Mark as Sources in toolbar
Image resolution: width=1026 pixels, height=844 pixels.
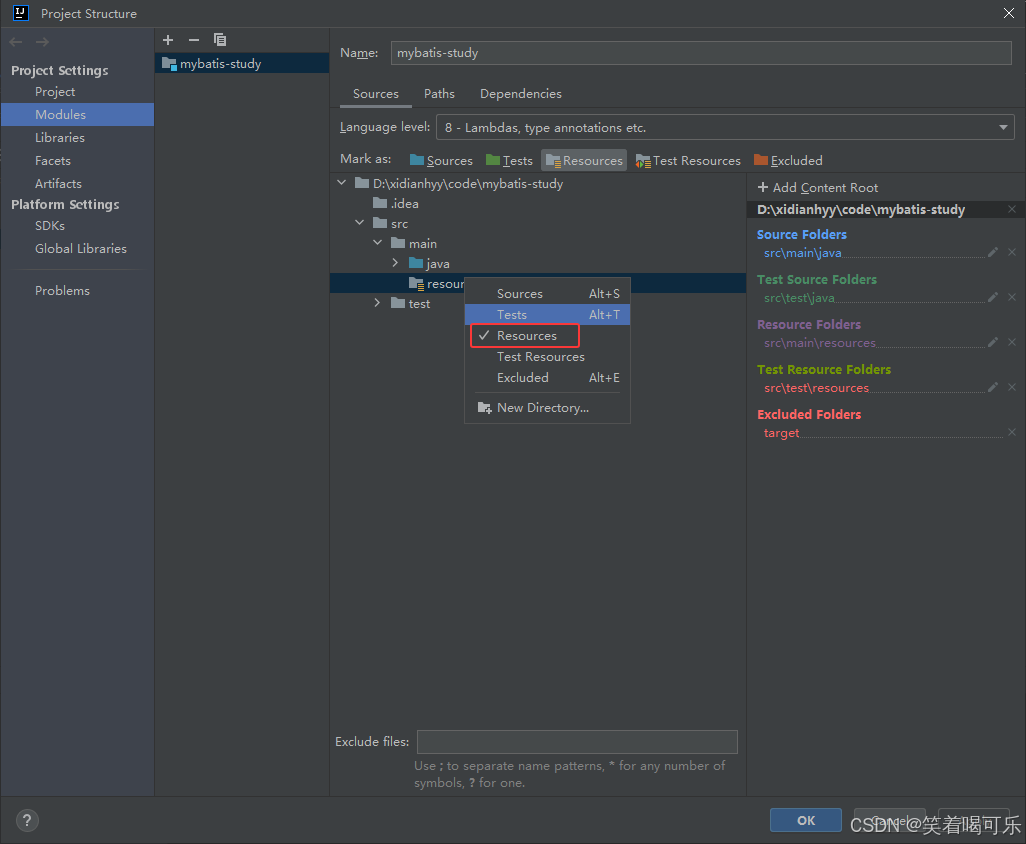pyautogui.click(x=441, y=160)
